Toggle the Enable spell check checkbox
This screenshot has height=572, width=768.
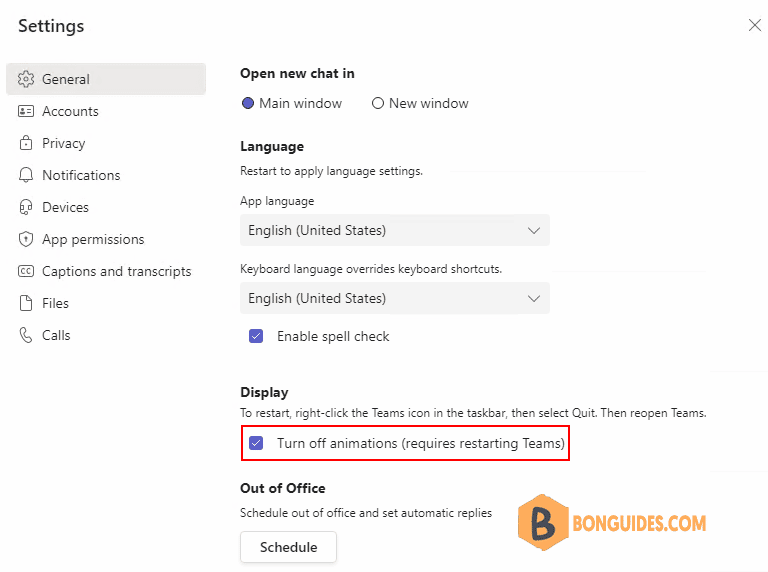pos(256,336)
